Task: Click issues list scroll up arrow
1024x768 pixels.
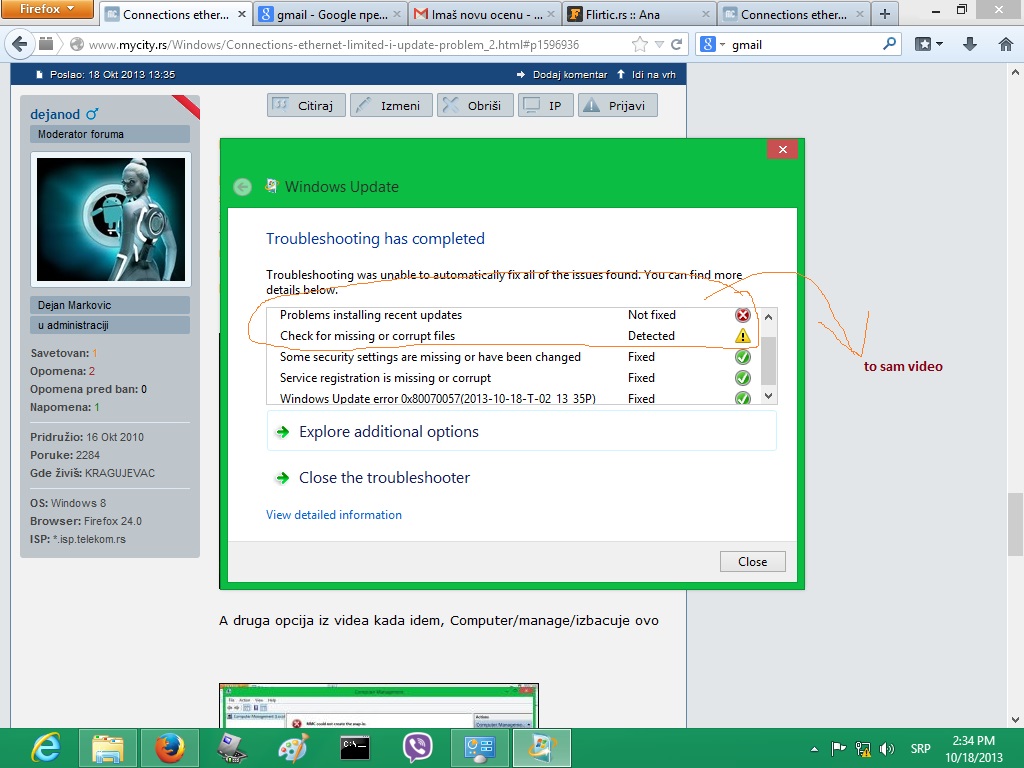Action: pyautogui.click(x=769, y=317)
